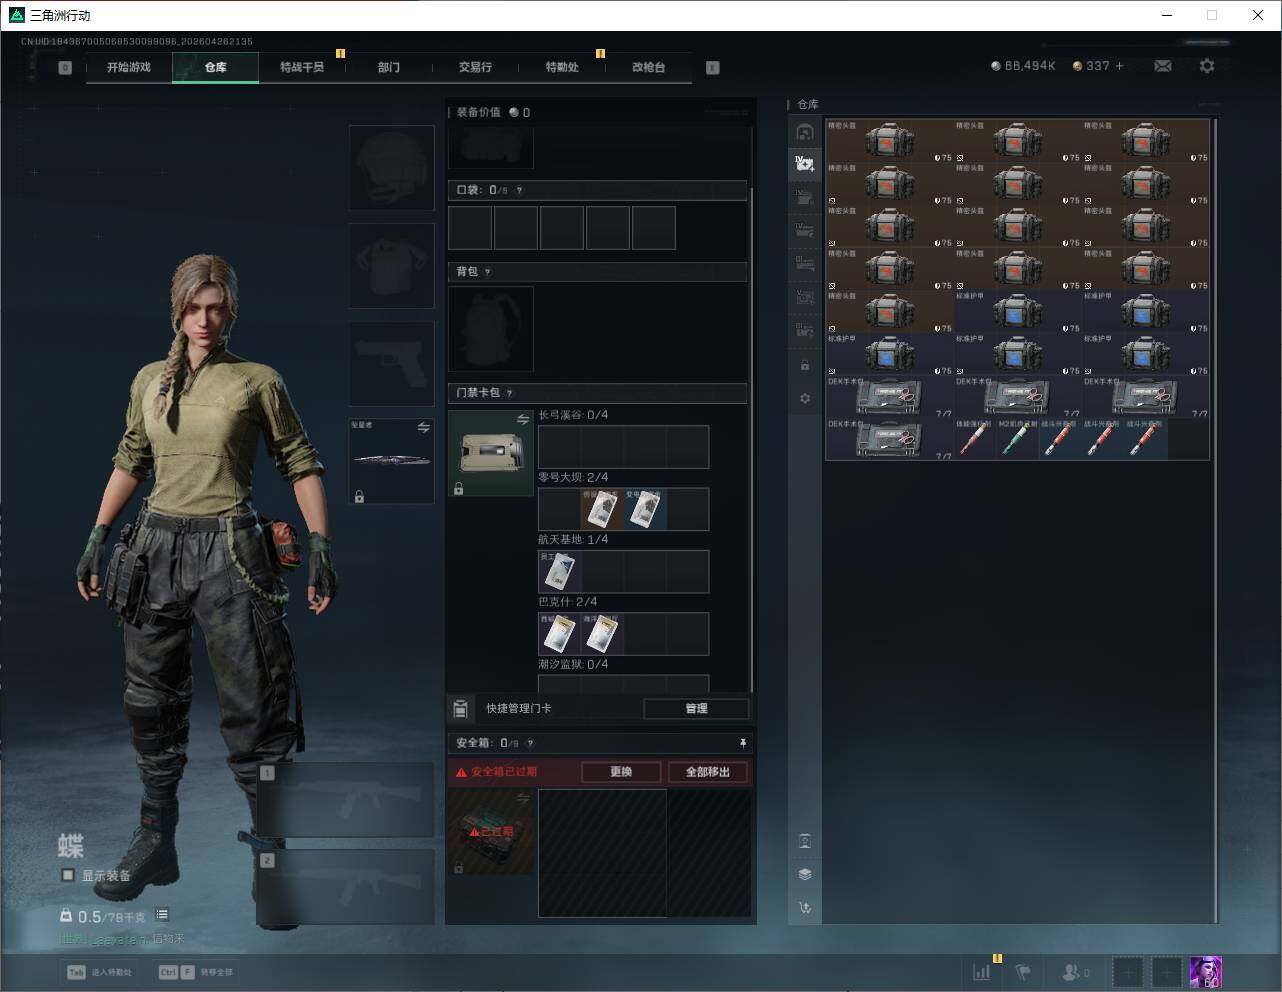
Task: Click the help icon beside 背包
Action: point(487,272)
